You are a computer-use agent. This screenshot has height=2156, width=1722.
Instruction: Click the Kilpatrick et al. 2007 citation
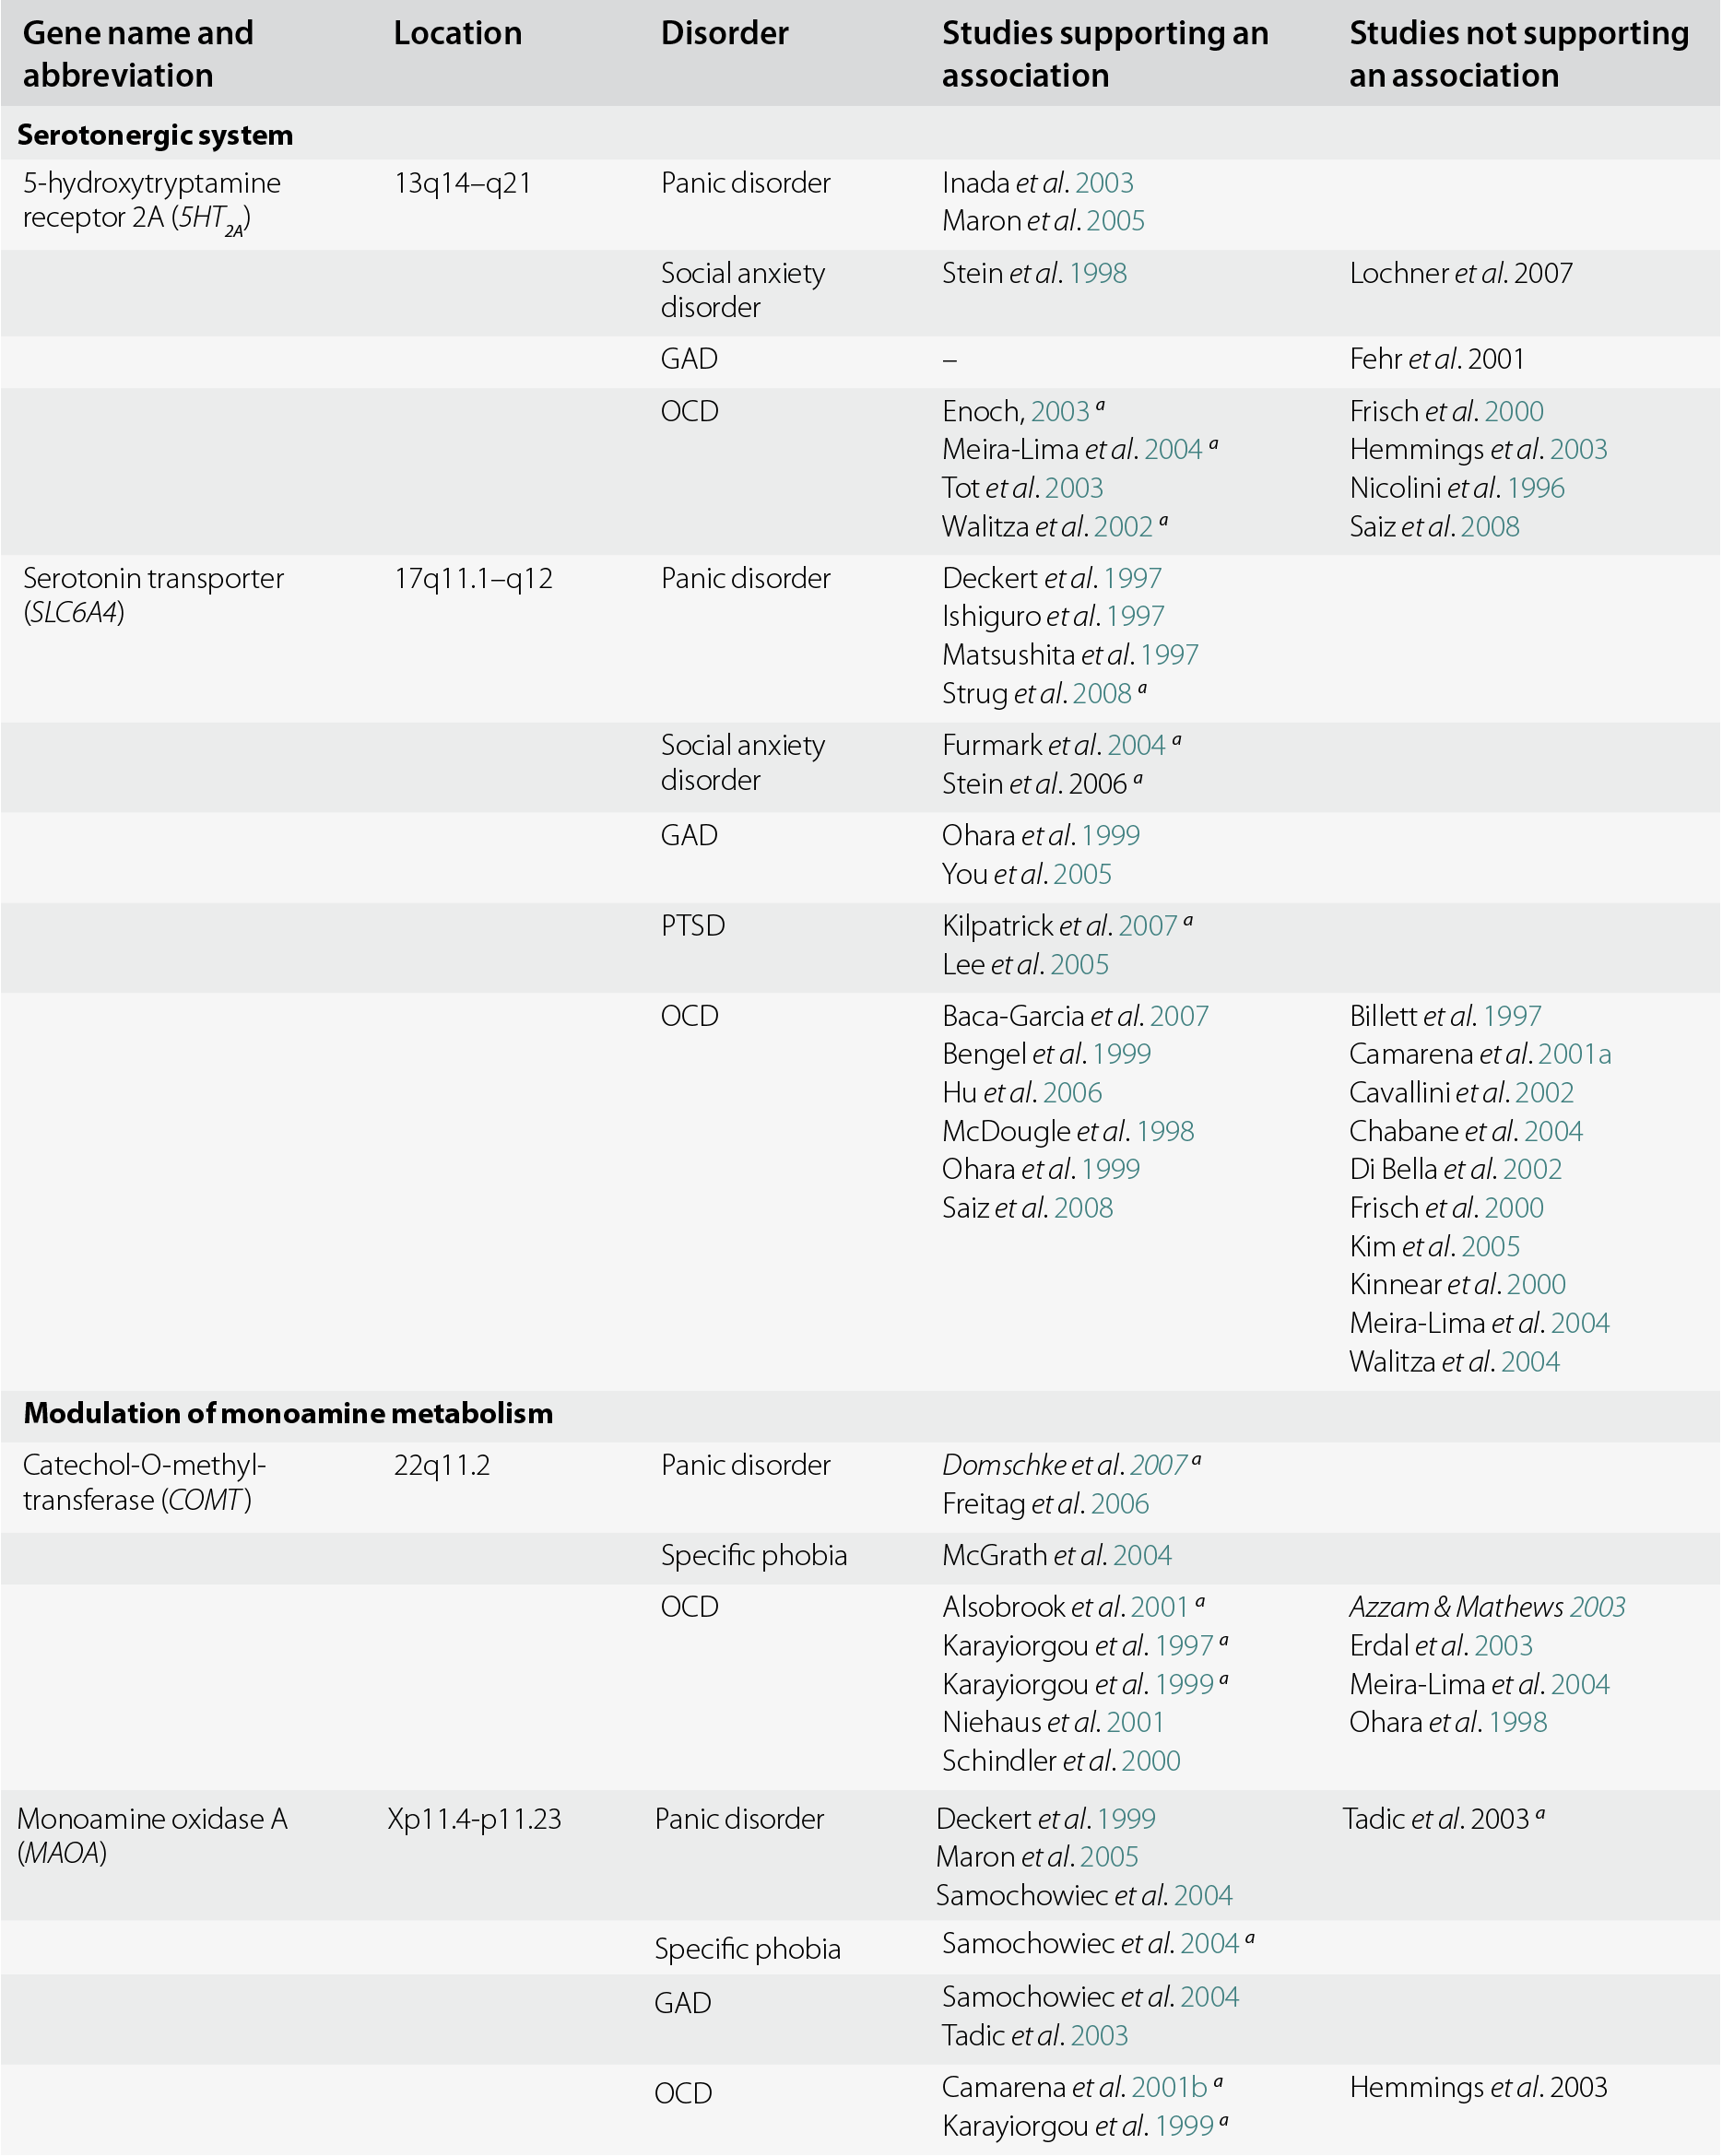pyautogui.click(x=1147, y=927)
